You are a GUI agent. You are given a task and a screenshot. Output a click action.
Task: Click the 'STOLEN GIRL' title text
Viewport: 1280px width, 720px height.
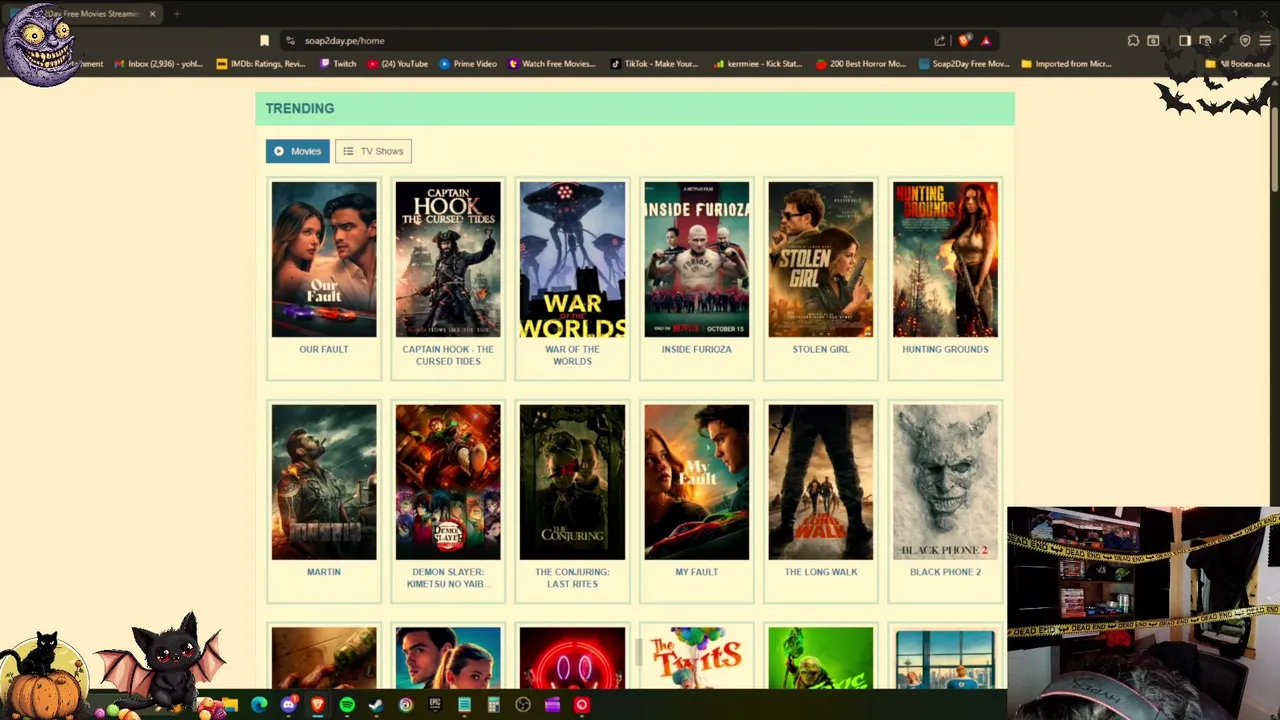821,349
